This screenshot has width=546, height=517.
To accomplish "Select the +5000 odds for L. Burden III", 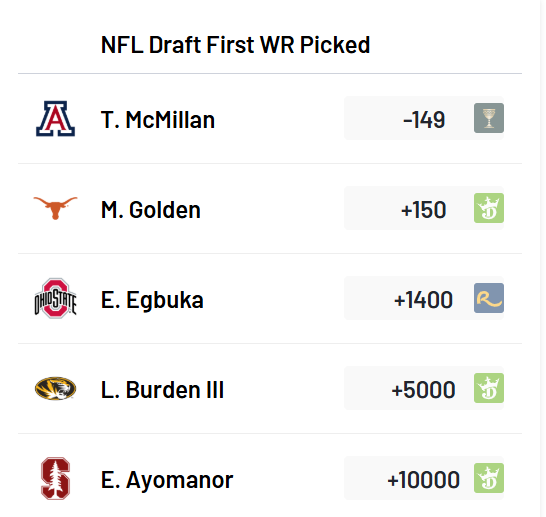I will coord(424,388).
